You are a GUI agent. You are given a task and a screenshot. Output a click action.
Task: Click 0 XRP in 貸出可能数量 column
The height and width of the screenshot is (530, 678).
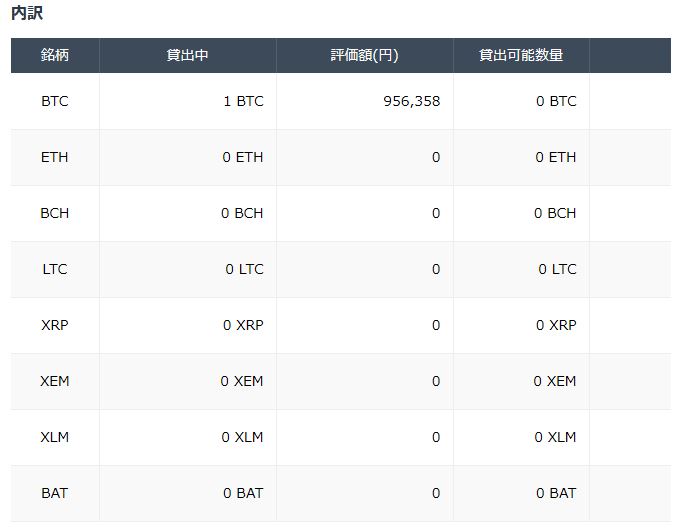556,325
